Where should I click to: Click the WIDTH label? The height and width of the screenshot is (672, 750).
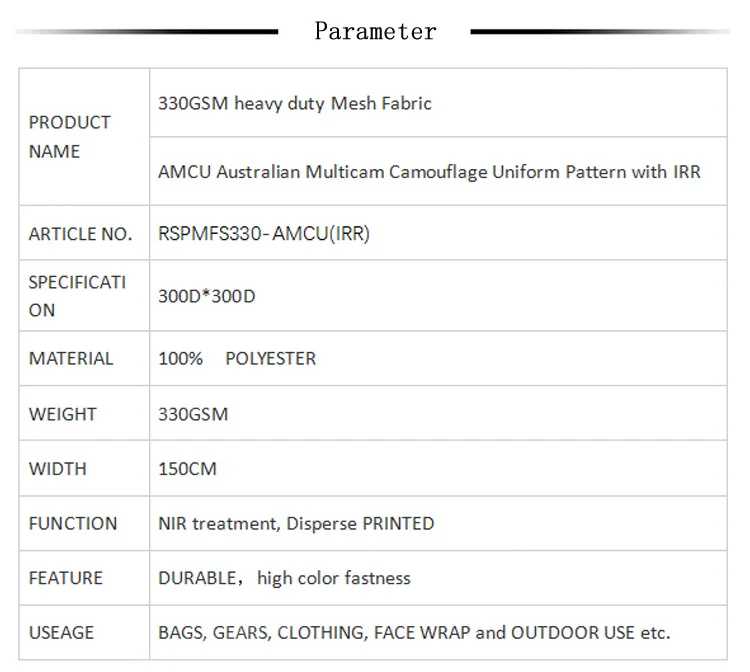pyautogui.click(x=57, y=468)
